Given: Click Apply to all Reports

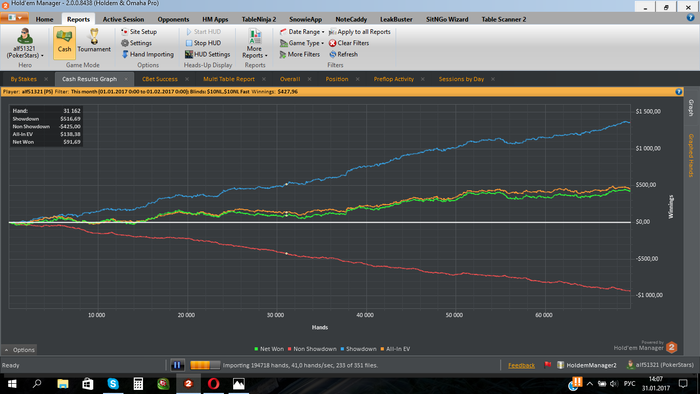Looking at the screenshot, I should coord(360,32).
